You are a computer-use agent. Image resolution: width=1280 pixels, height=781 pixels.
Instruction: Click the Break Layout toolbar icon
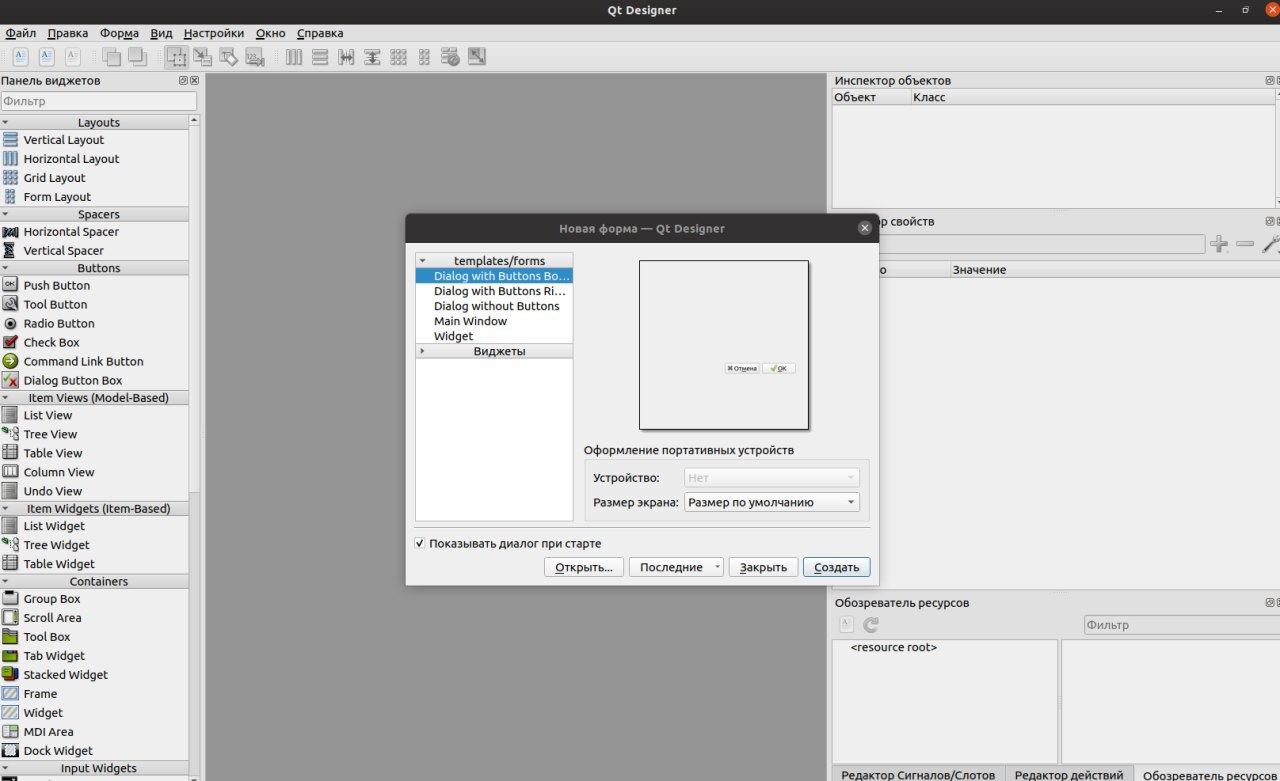coord(450,57)
